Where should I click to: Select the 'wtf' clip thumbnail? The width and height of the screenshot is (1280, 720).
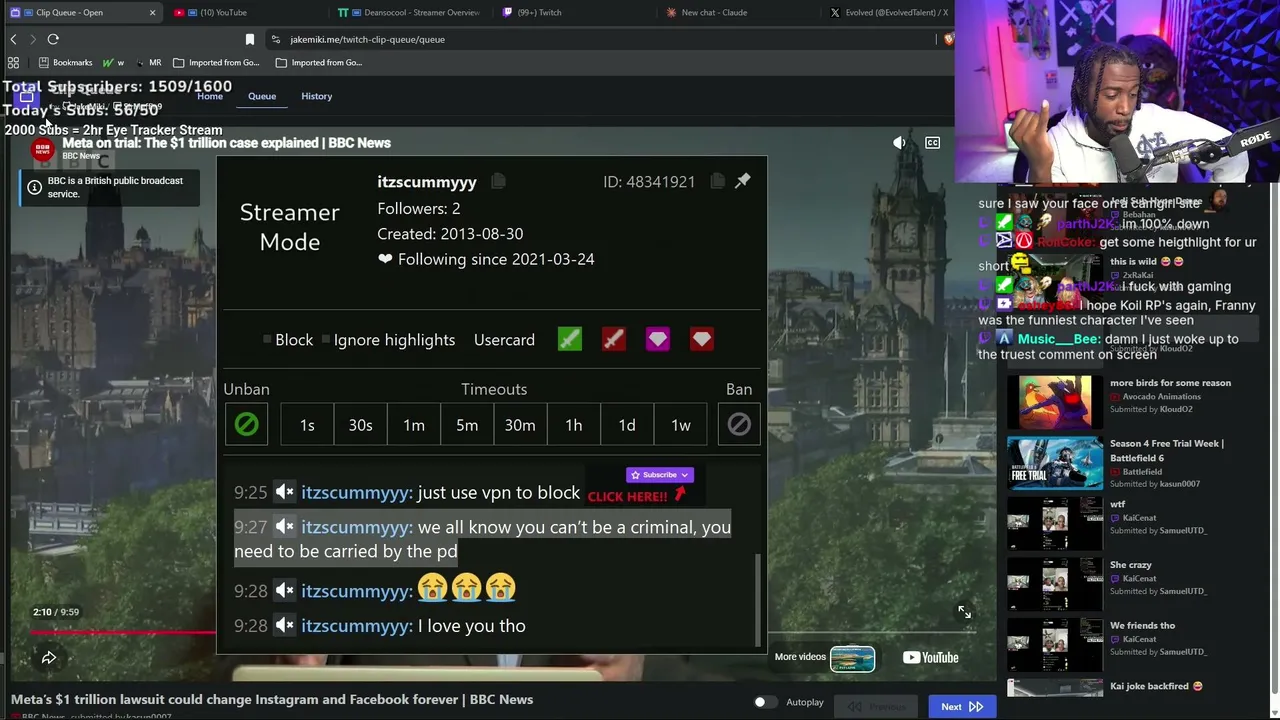[x=1055, y=524]
